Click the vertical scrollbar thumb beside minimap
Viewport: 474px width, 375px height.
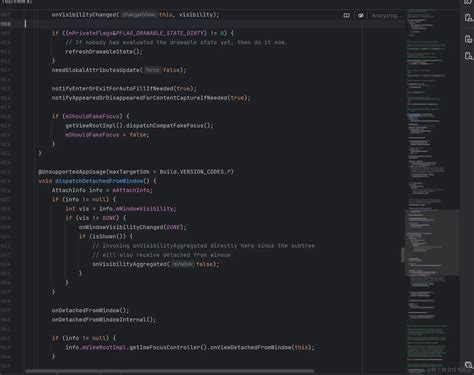pos(403,255)
